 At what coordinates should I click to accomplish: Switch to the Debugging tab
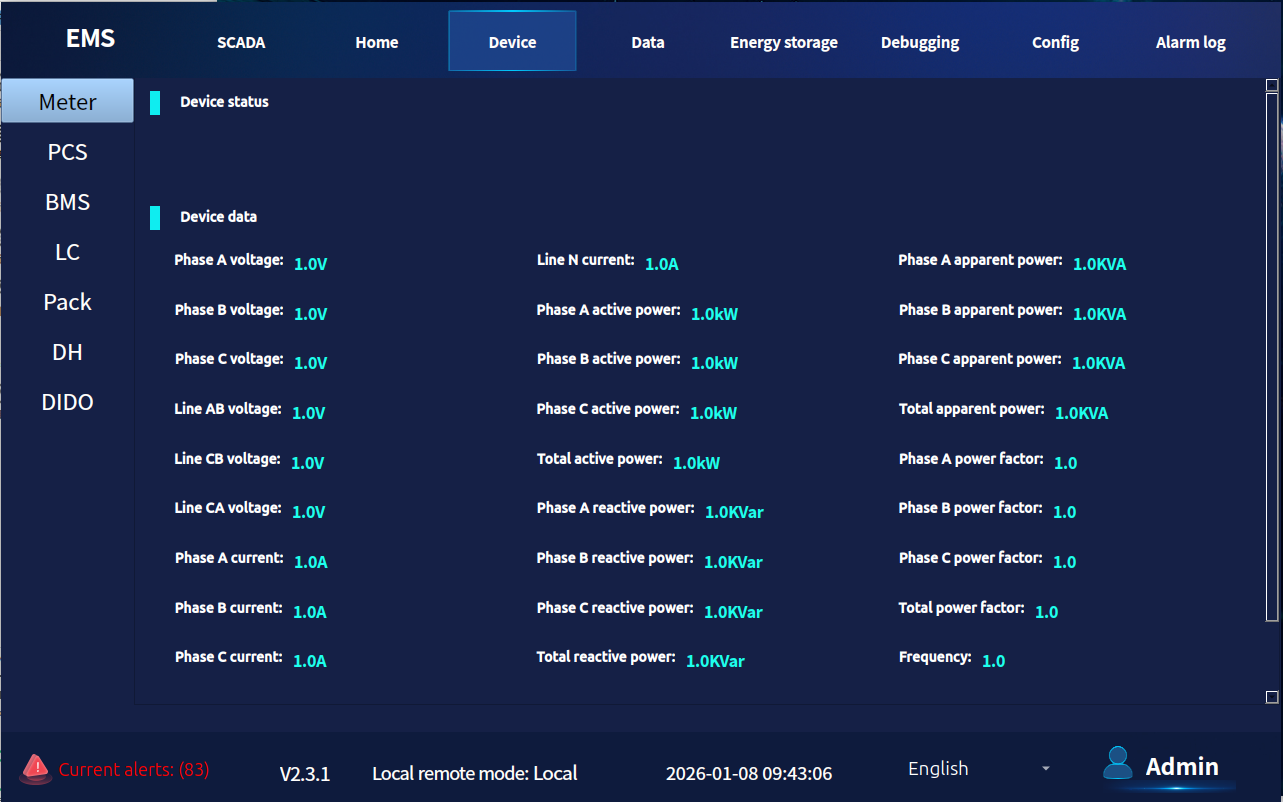click(920, 42)
